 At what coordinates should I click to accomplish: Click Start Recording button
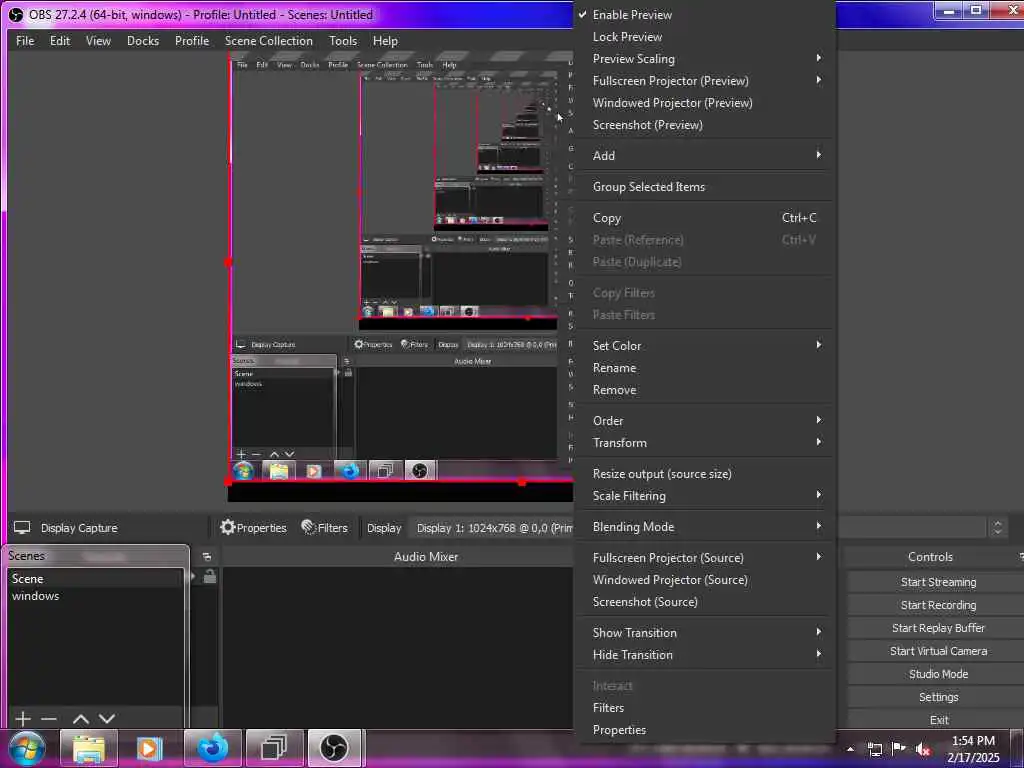[x=938, y=605]
